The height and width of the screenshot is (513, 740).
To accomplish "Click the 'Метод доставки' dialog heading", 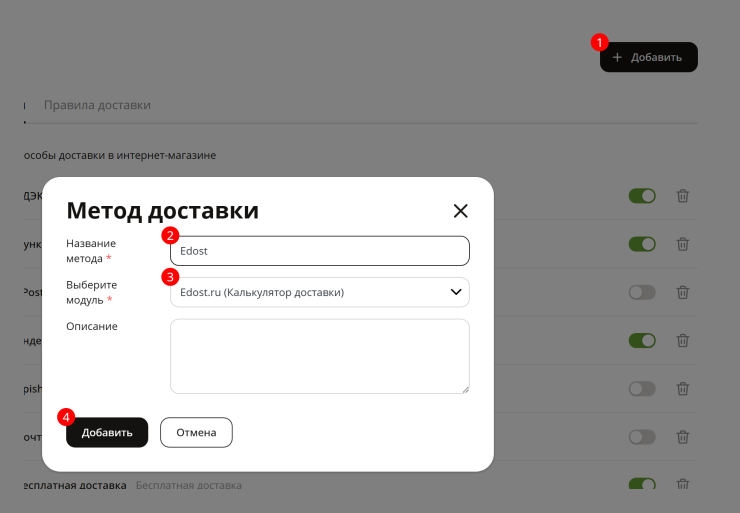I will [162, 210].
